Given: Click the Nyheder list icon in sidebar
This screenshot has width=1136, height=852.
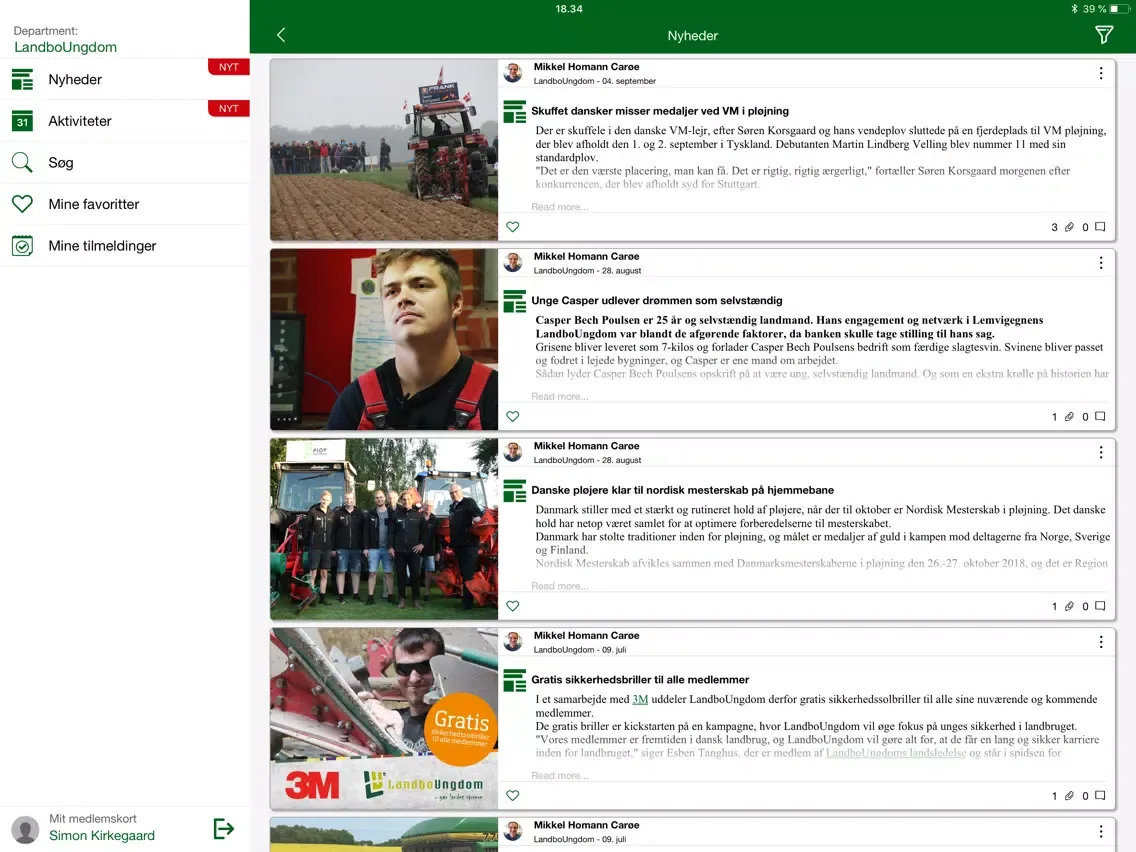Looking at the screenshot, I should click(x=22, y=80).
